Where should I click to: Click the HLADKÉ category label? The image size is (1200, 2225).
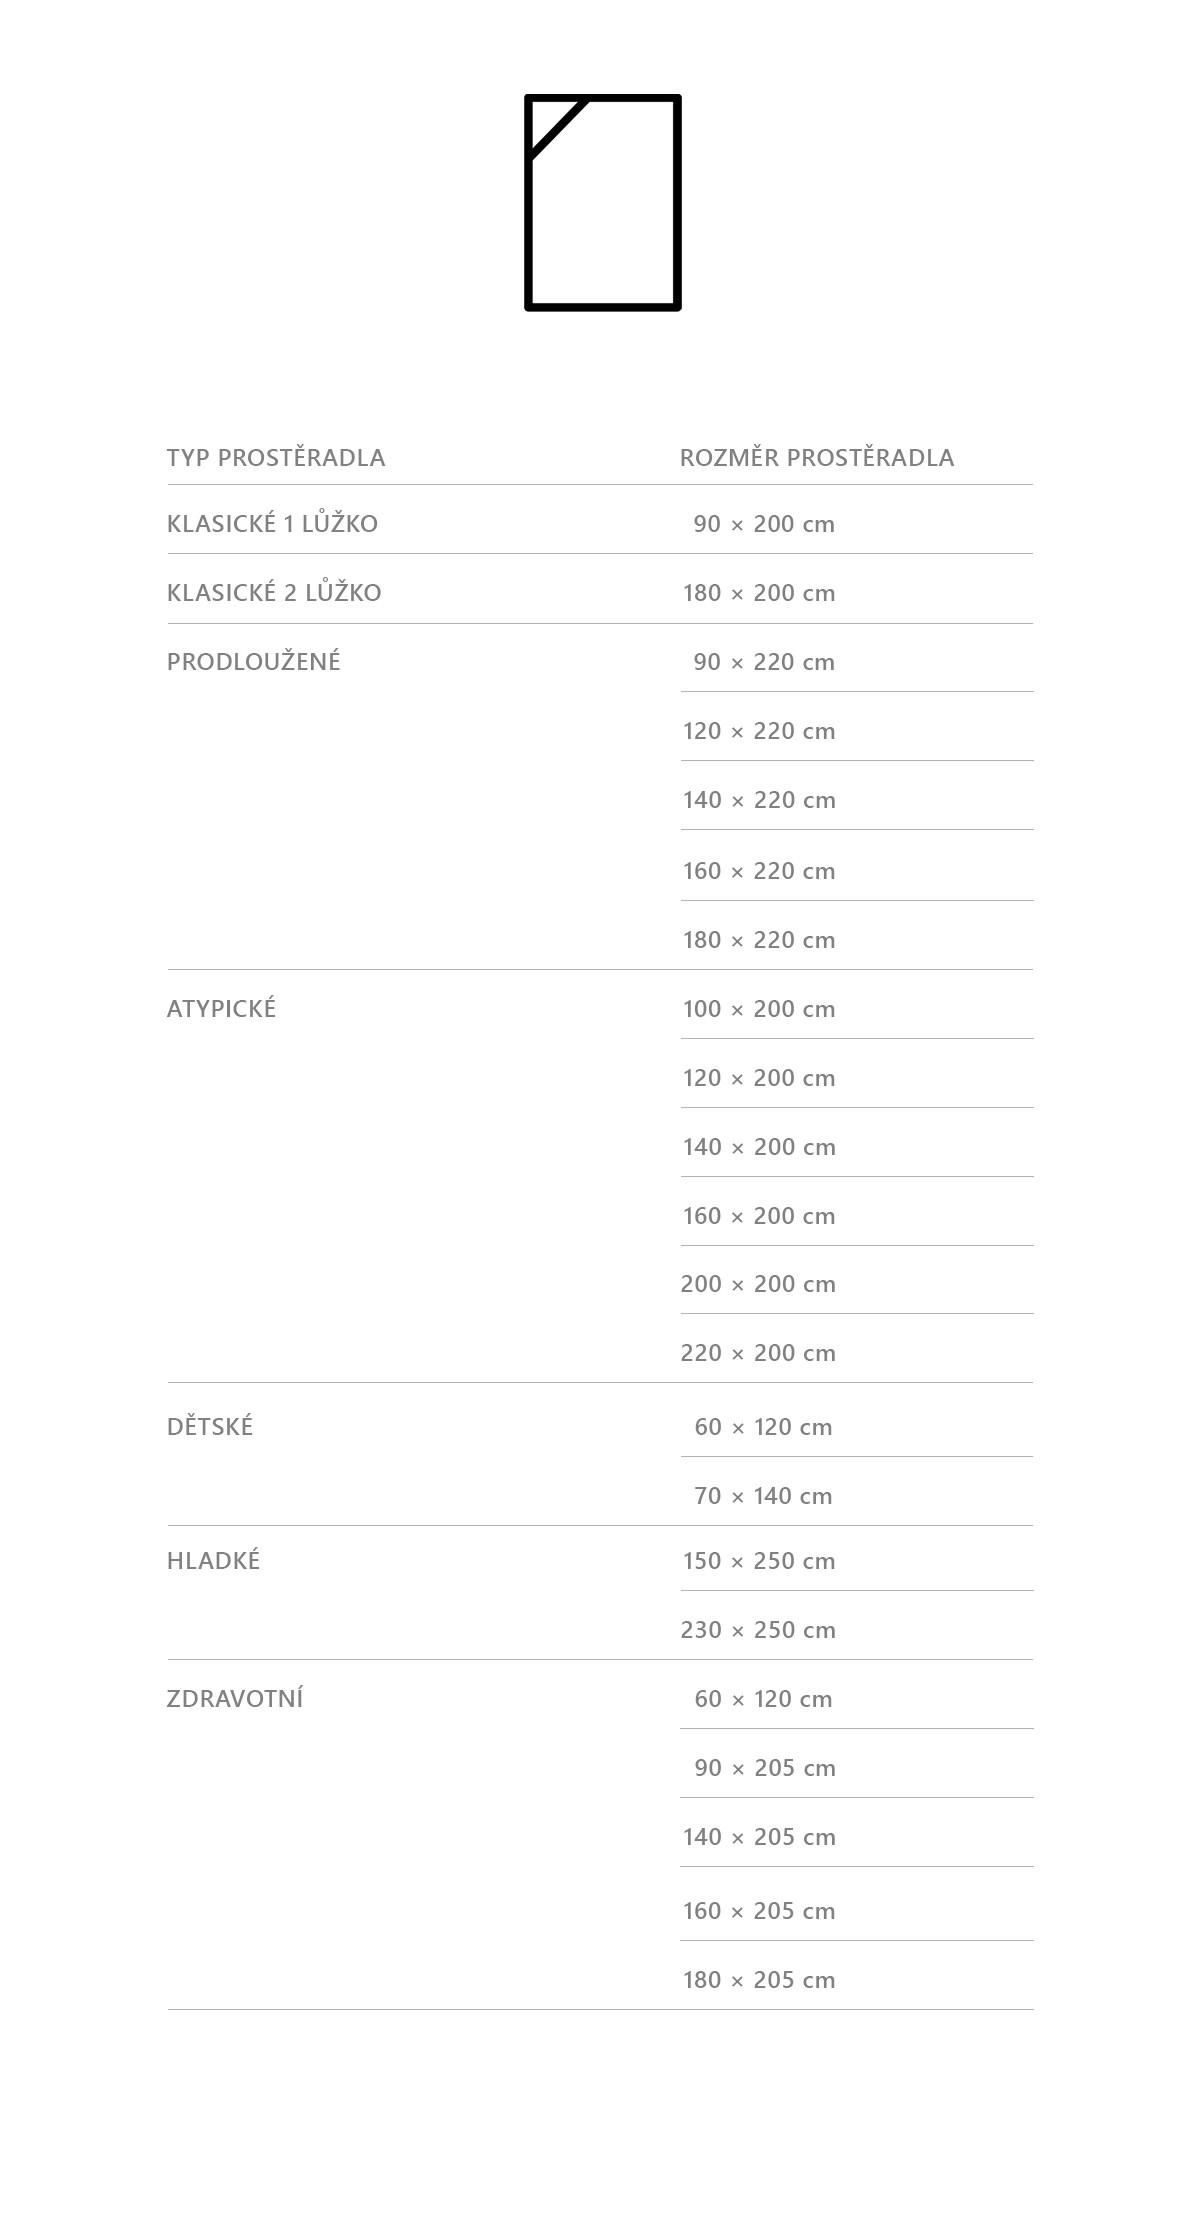(x=213, y=1560)
